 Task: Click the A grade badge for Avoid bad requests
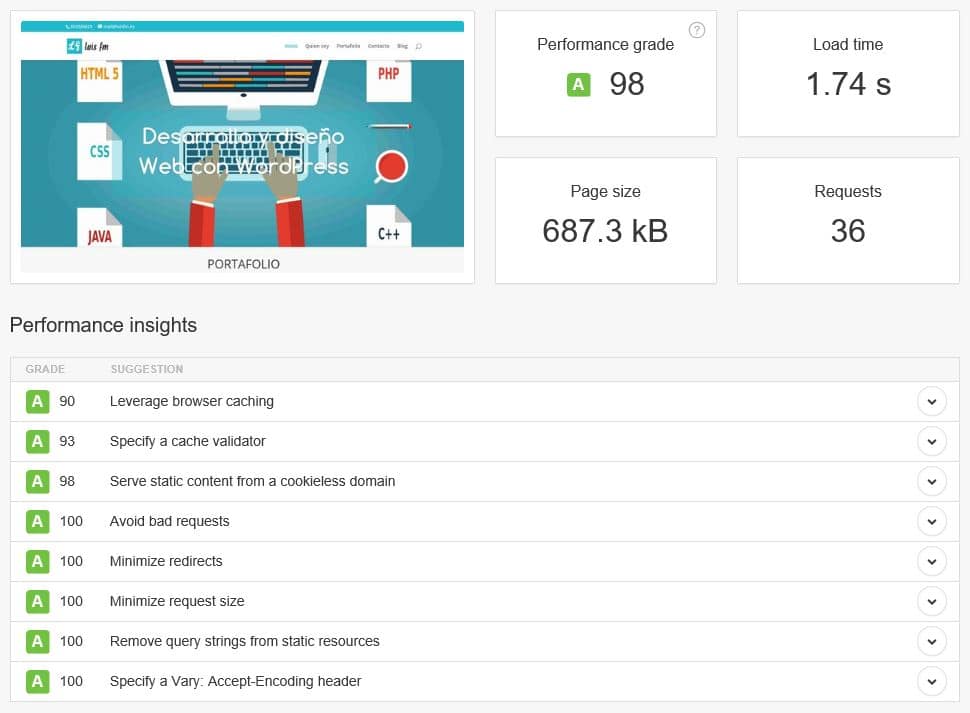coord(37,522)
